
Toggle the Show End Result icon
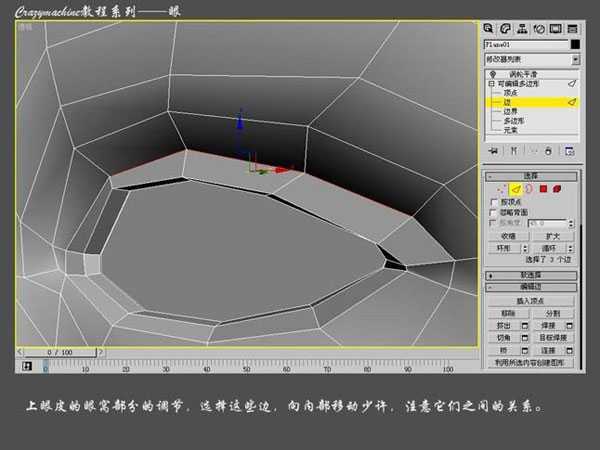pyautogui.click(x=514, y=151)
